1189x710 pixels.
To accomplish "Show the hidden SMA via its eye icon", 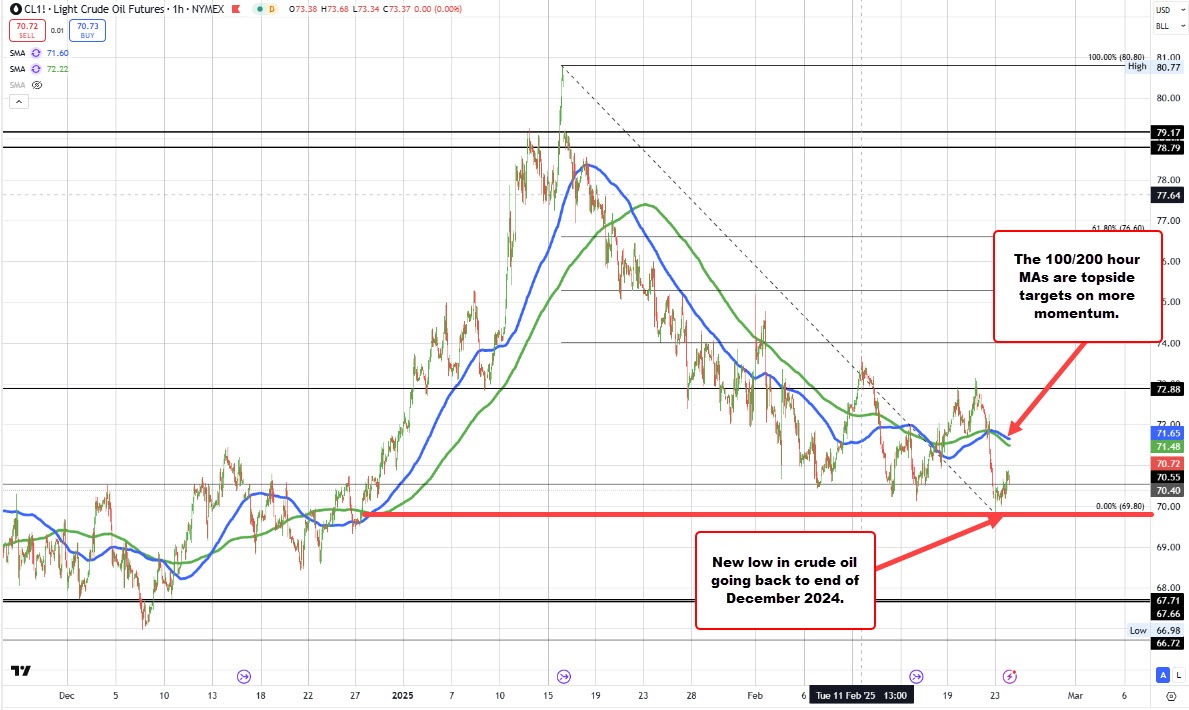I will 36,85.
